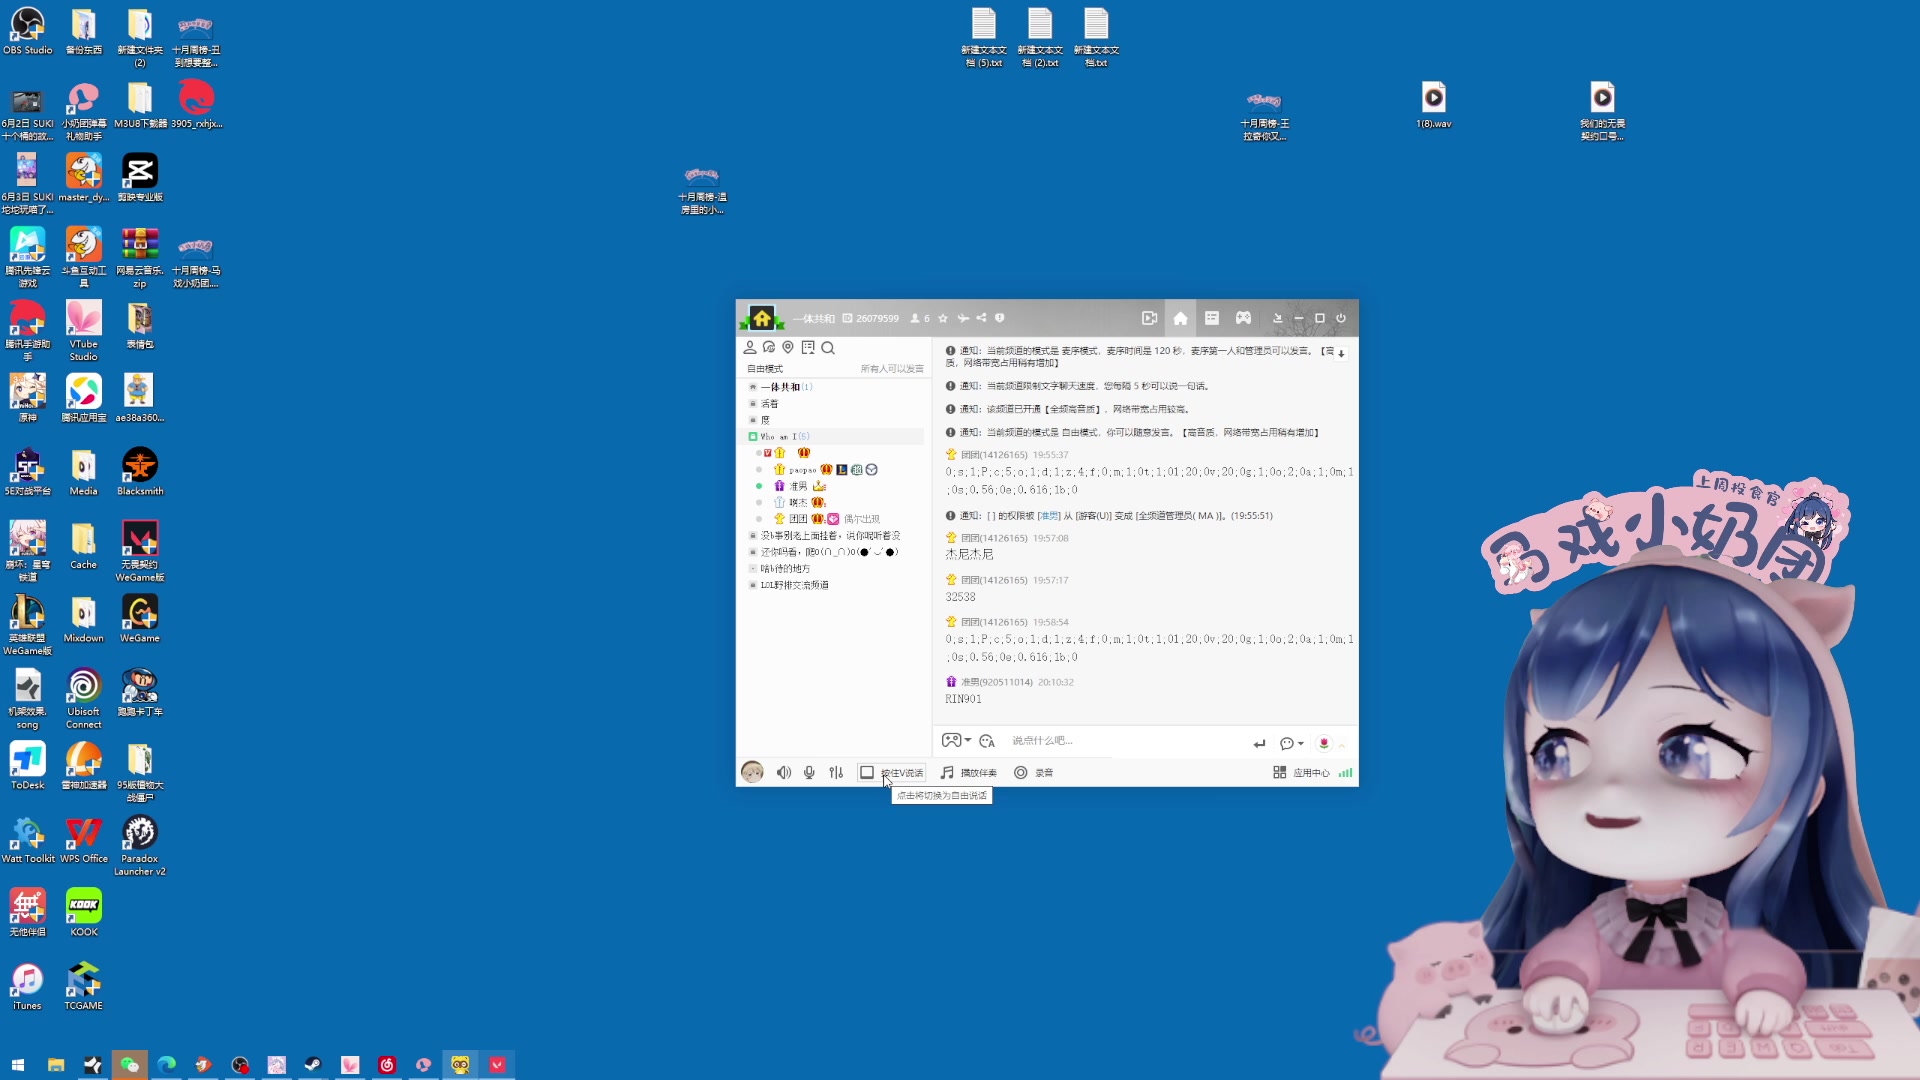Screen dimensions: 1920x1080
Task: Open the video tab icon in header
Action: click(1149, 318)
